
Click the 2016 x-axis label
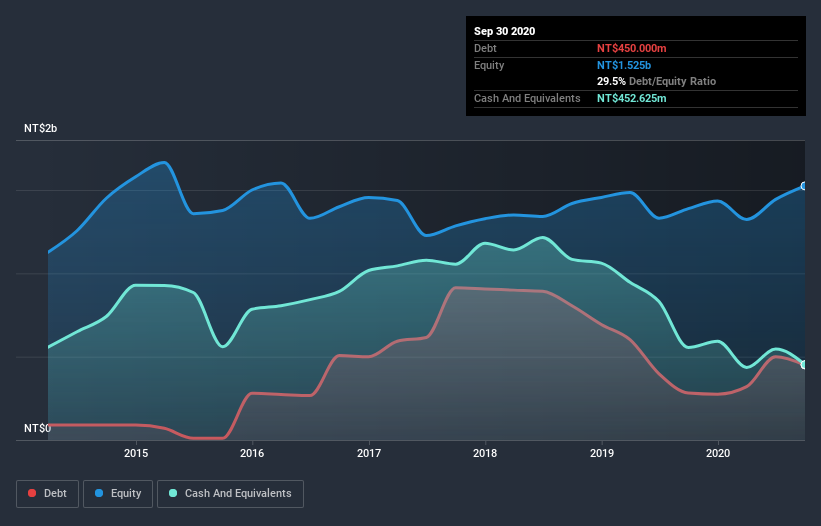252,453
